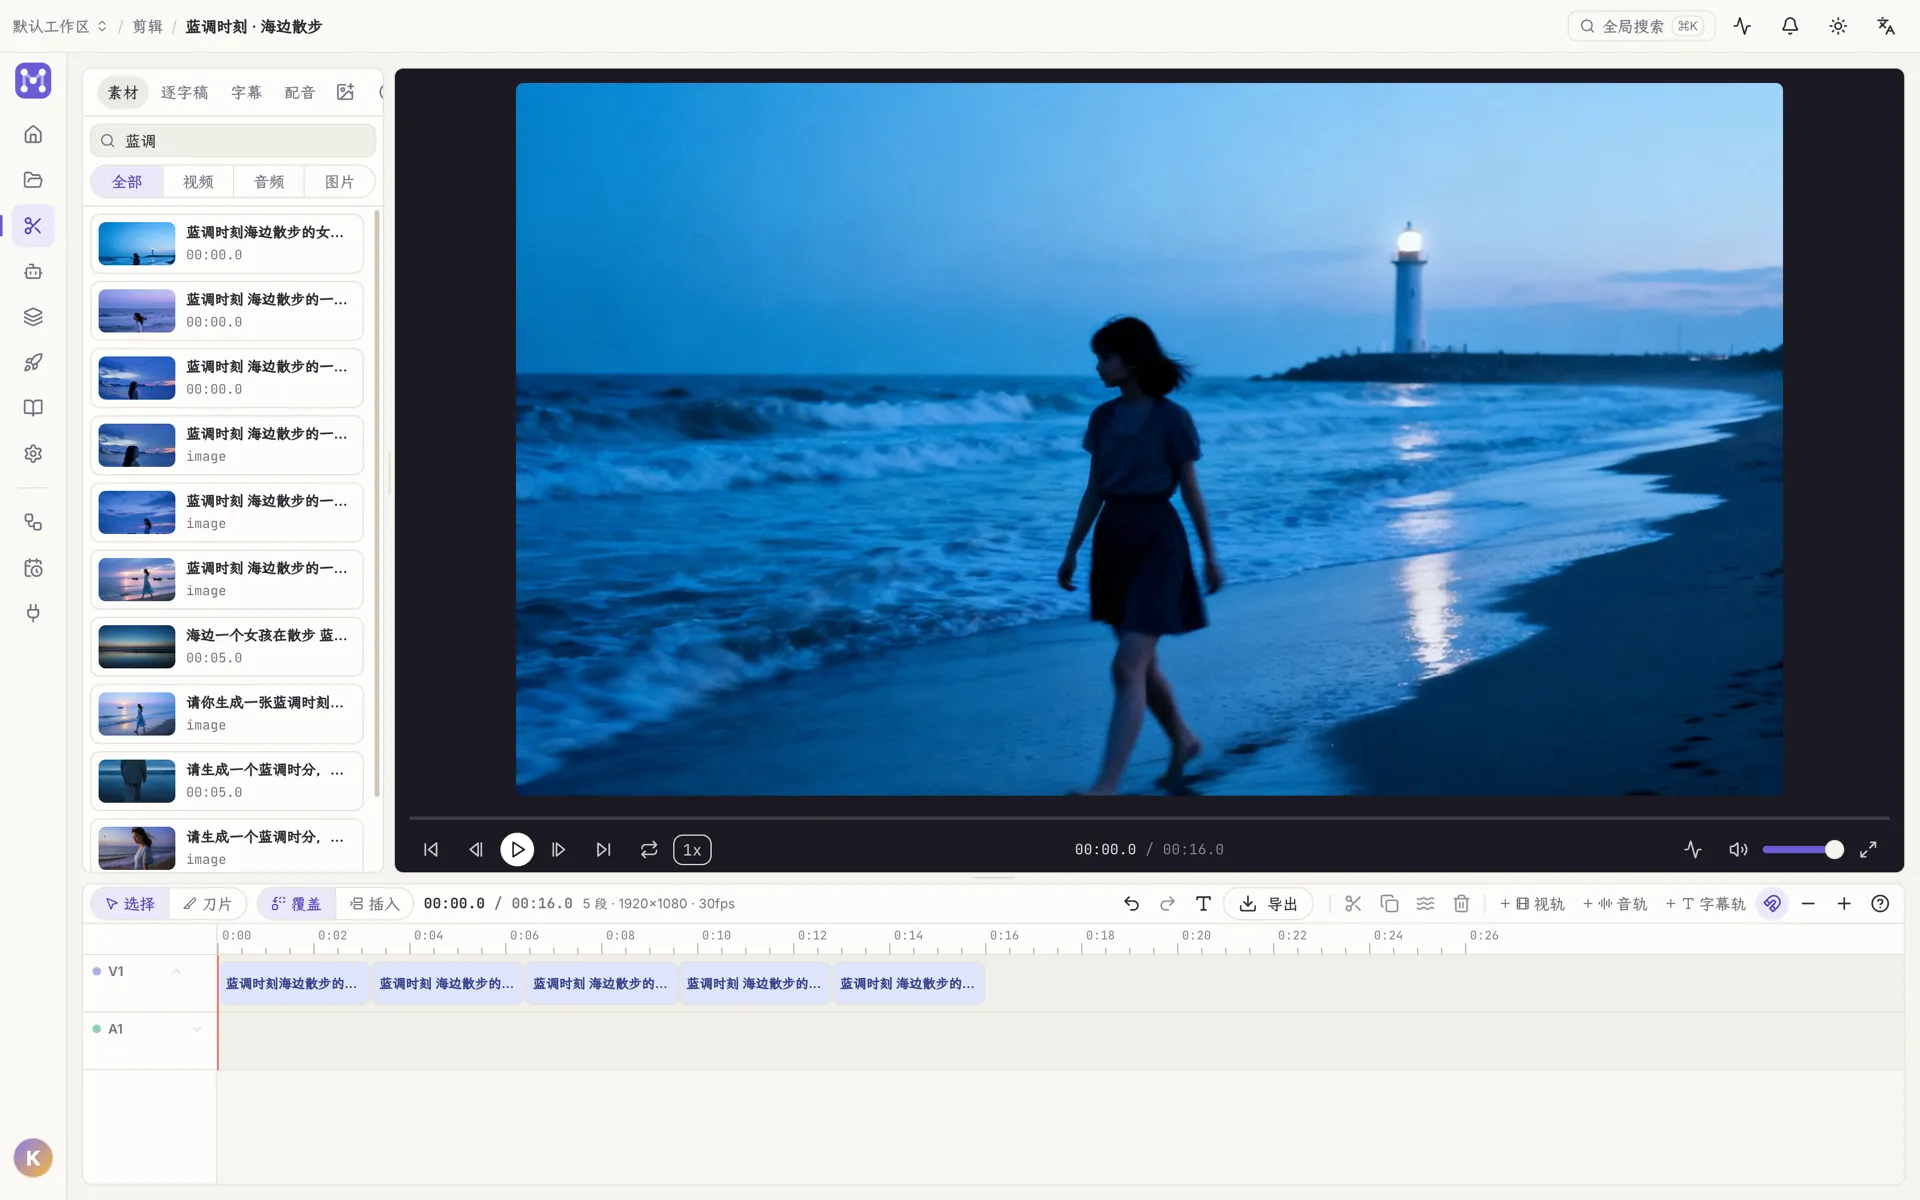
Task: Open the scissors editing section in sidebar
Action: 33,226
